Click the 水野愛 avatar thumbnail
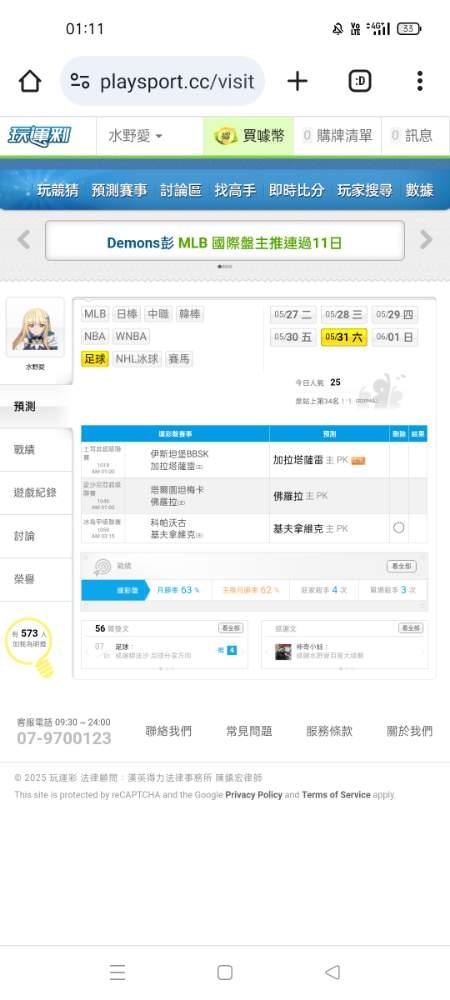Image resolution: width=450 pixels, height=1000 pixels. [35, 328]
